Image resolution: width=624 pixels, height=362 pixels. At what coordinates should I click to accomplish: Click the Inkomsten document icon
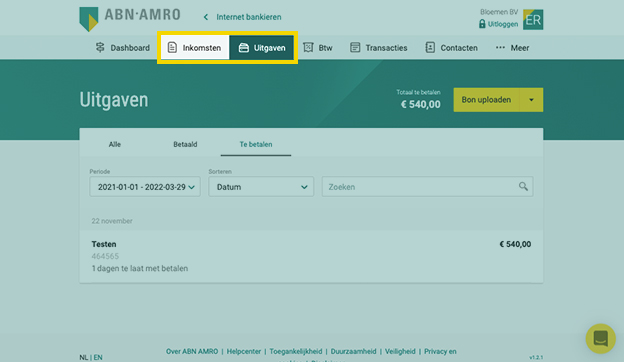coord(172,48)
